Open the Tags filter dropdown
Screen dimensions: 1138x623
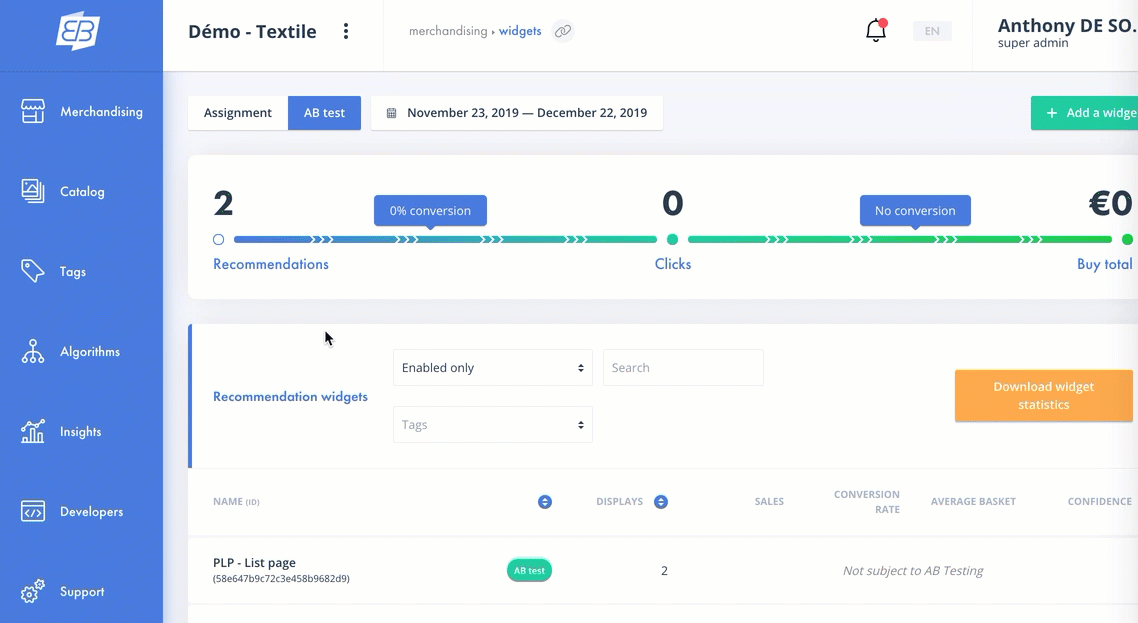tap(493, 425)
